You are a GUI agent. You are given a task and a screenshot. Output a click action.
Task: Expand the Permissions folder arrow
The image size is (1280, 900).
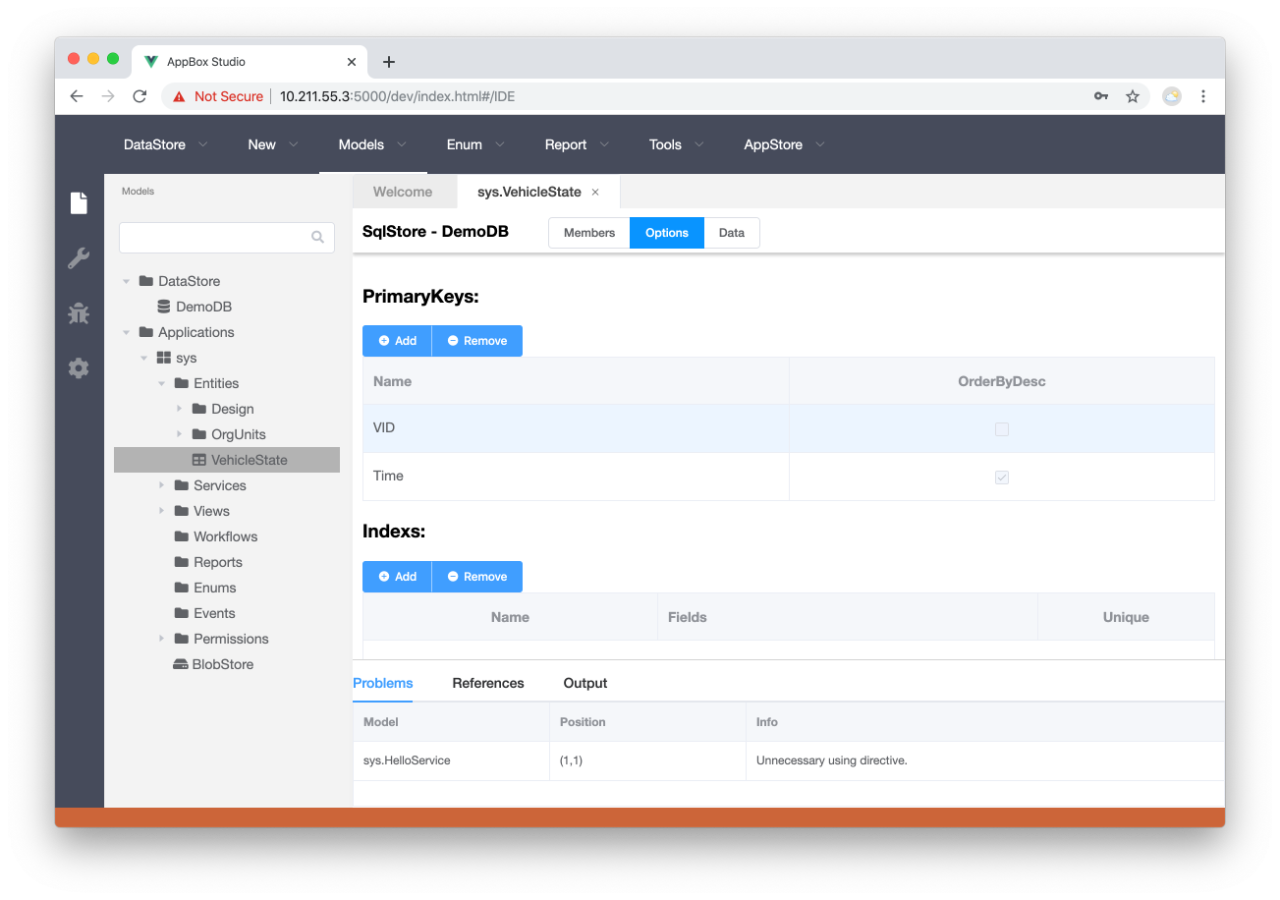pyautogui.click(x=161, y=638)
